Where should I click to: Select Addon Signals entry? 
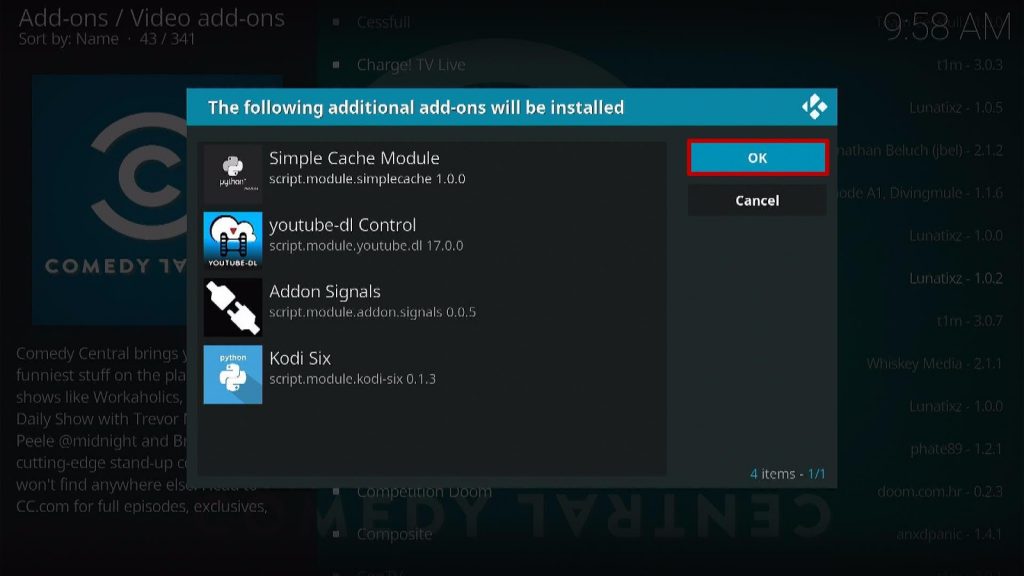click(x=433, y=308)
